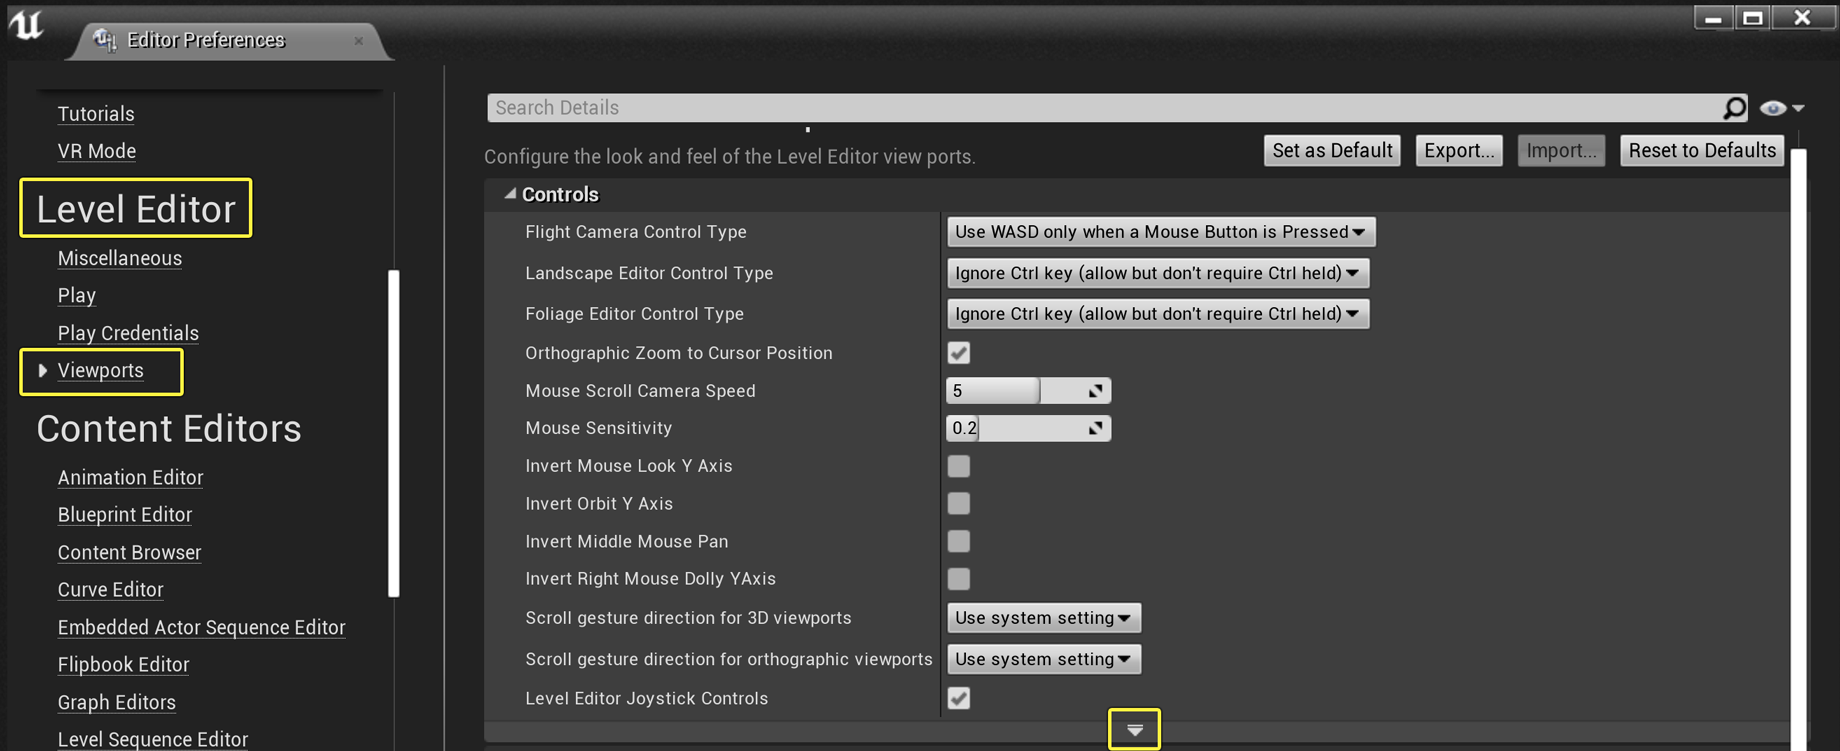Expand the Viewports tree arrow

pos(43,371)
